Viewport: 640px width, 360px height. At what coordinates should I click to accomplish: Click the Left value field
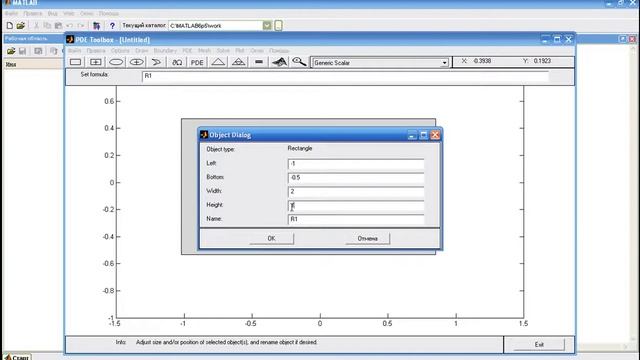click(356, 164)
